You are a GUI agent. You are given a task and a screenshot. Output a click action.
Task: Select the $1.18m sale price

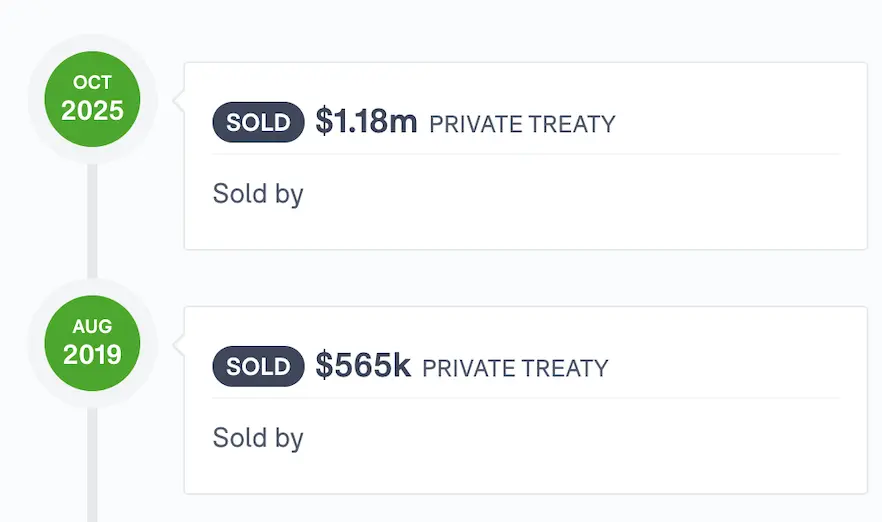click(x=366, y=122)
